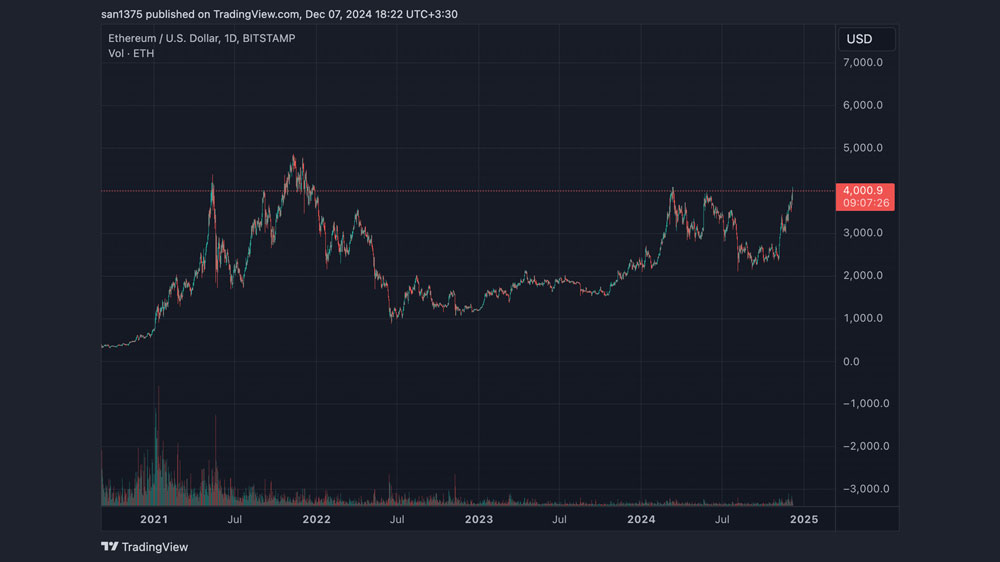The height and width of the screenshot is (562, 1000).
Task: Click the tallest volume bar in early 2021
Action: 158,445
